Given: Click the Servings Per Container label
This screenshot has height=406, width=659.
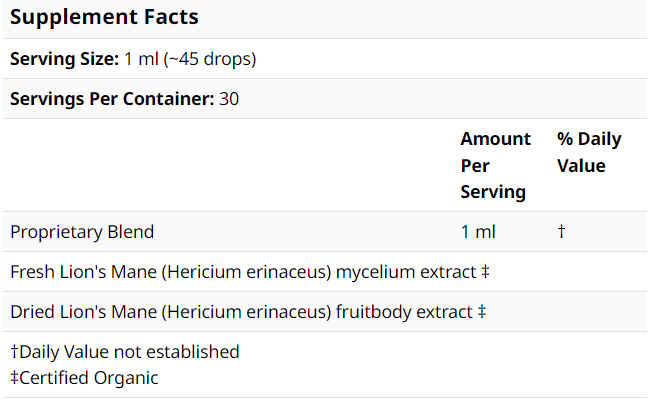Looking at the screenshot, I should point(111,99).
